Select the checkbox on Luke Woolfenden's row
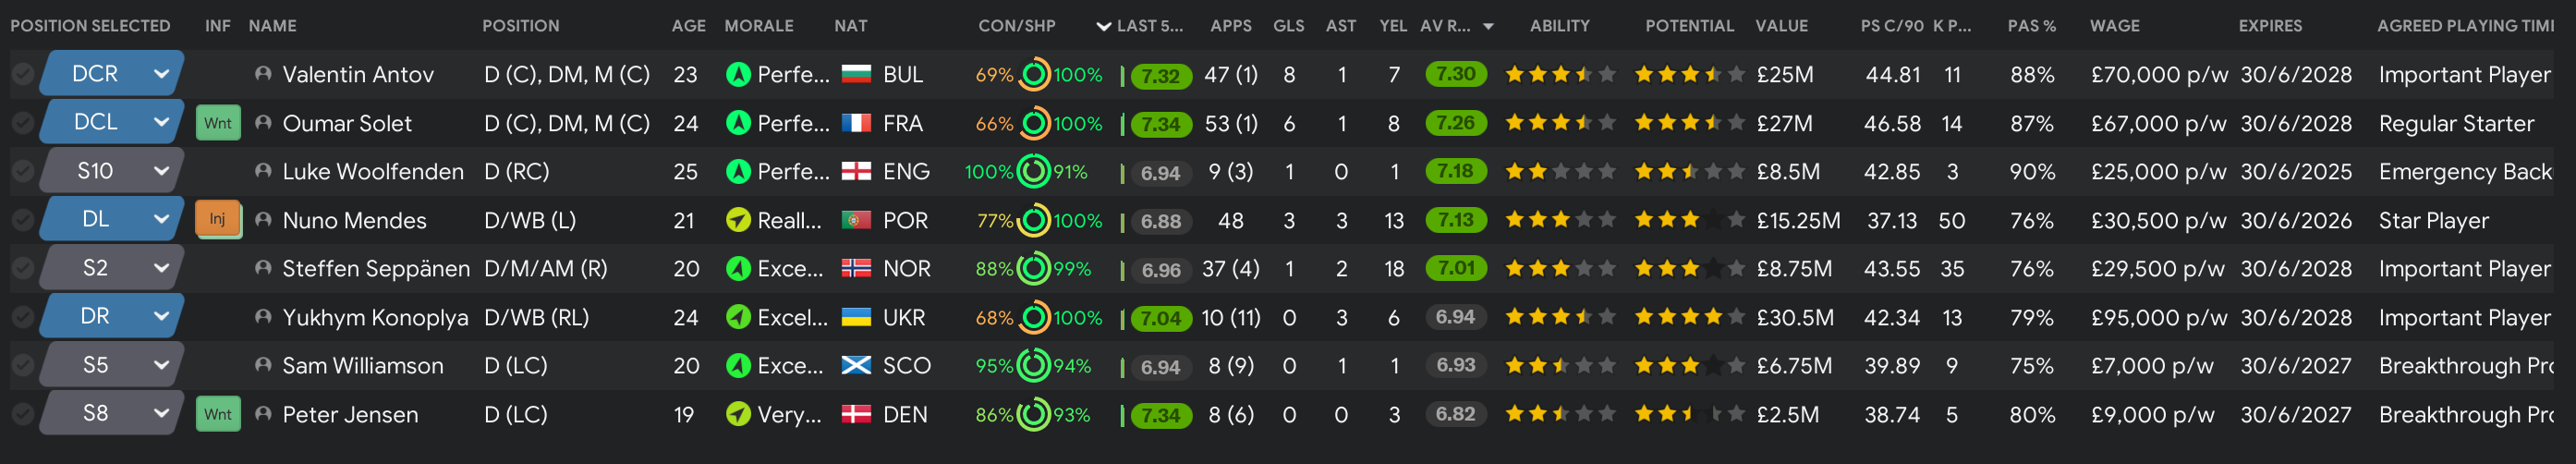 click(x=22, y=171)
